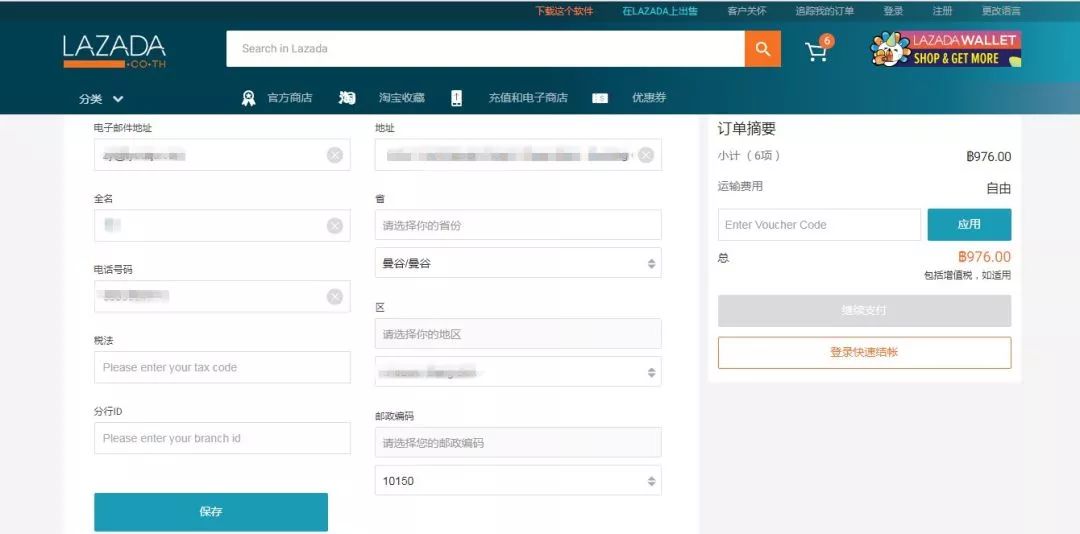Click the 请选择你的省份 province field
This screenshot has width=1080, height=534.
518,225
